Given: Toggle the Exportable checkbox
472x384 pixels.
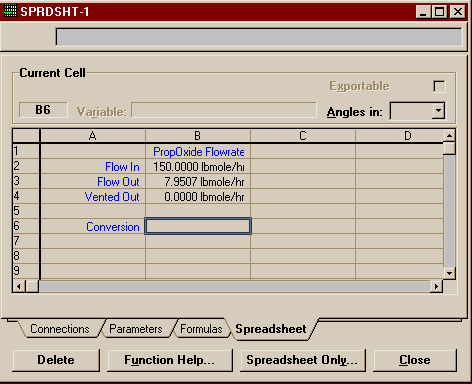Looking at the screenshot, I should point(439,86).
